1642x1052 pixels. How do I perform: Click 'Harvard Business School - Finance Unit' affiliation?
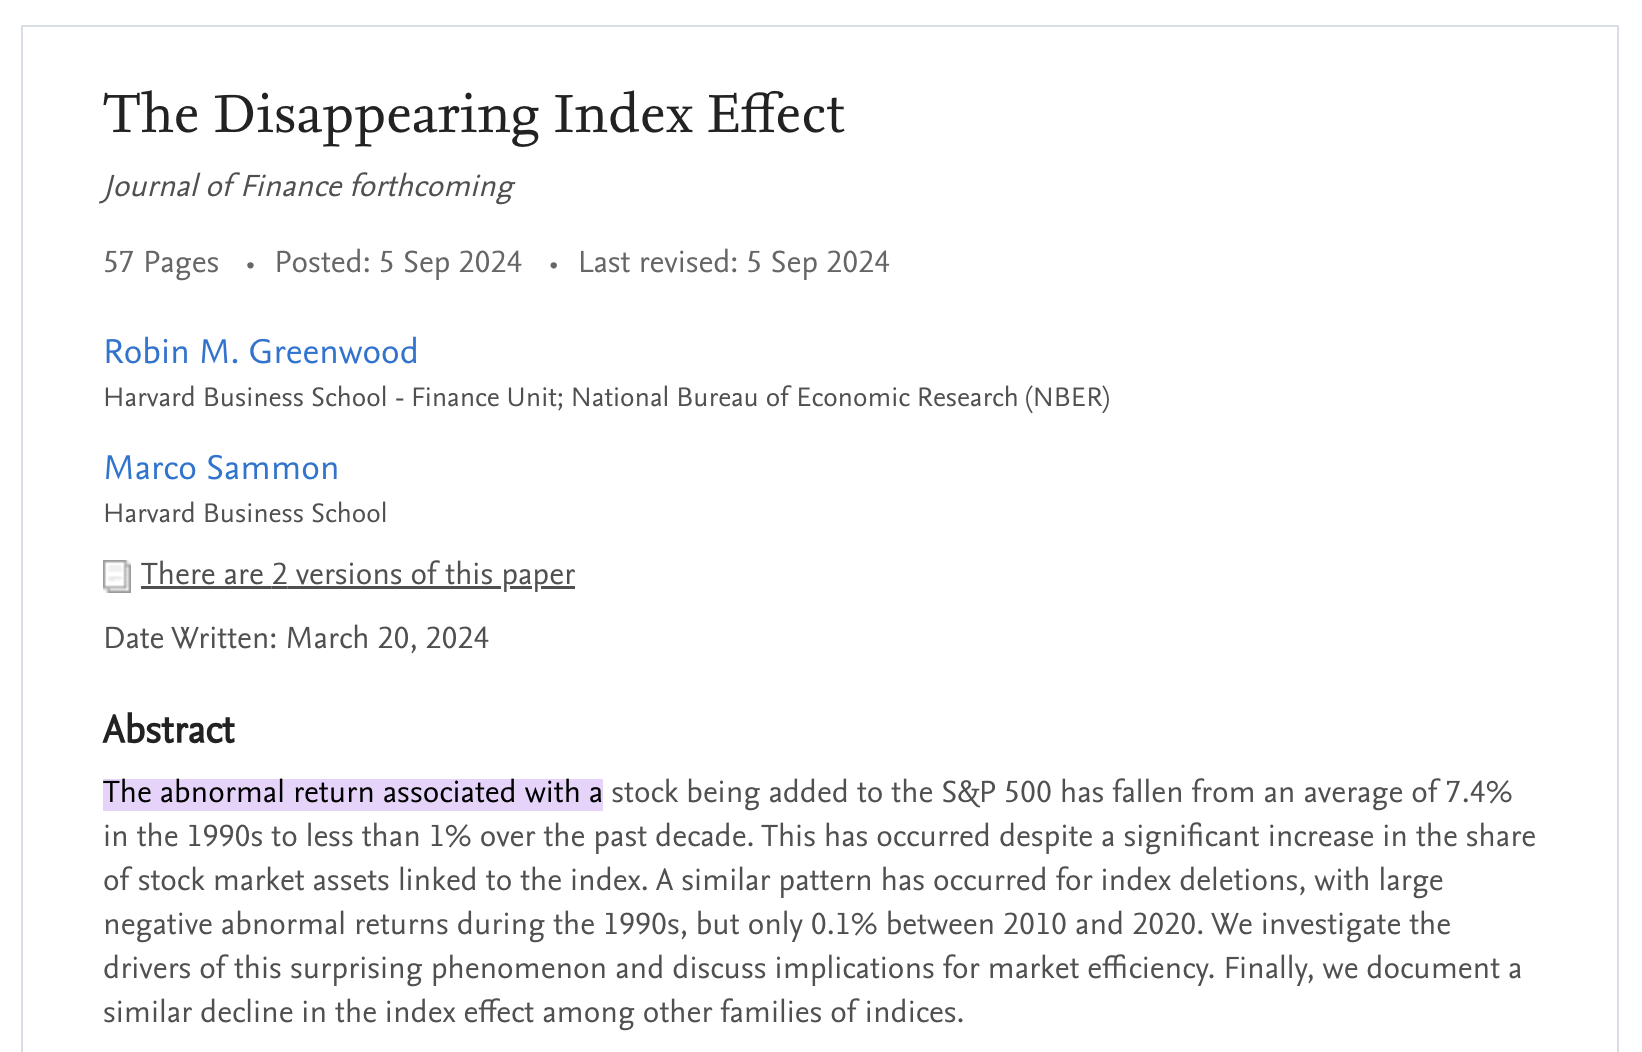pos(330,398)
